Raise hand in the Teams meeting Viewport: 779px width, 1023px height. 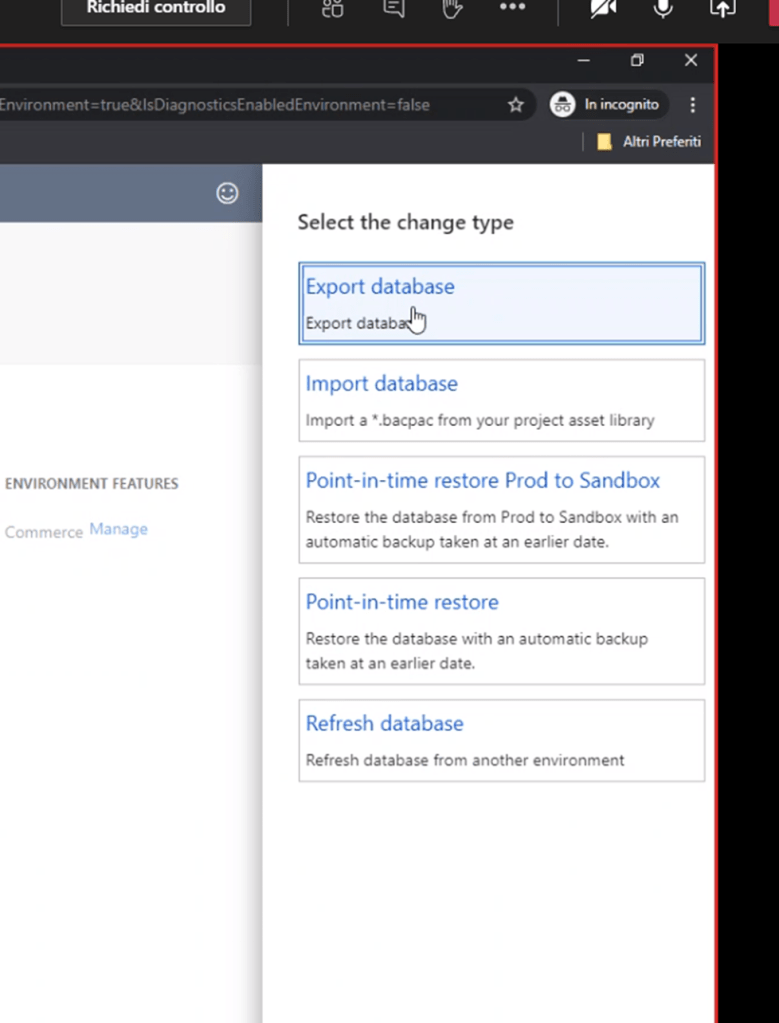point(452,9)
